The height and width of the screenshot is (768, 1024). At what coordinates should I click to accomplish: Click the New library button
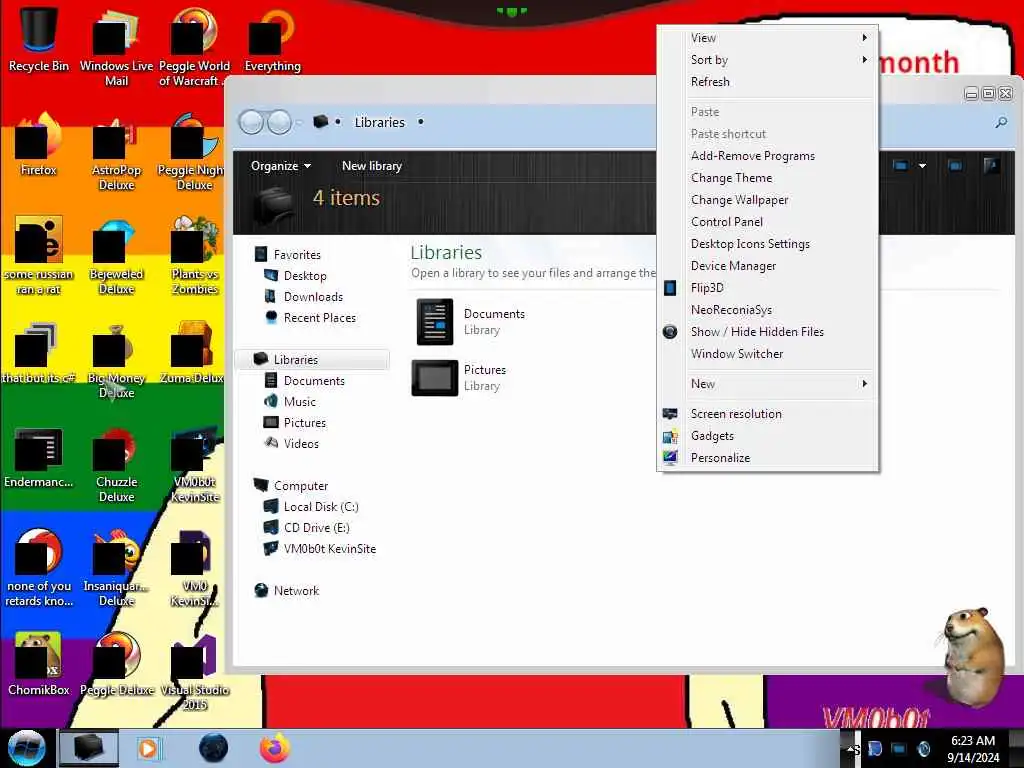coord(372,166)
